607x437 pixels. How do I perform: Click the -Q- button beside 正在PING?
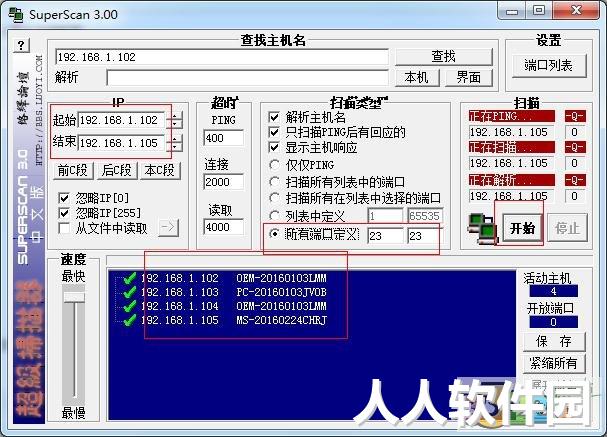tap(574, 116)
